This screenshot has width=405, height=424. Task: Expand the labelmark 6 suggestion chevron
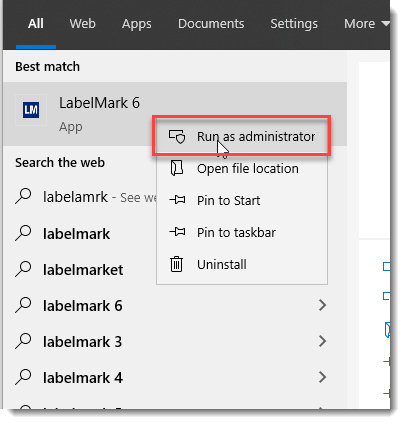tap(322, 305)
